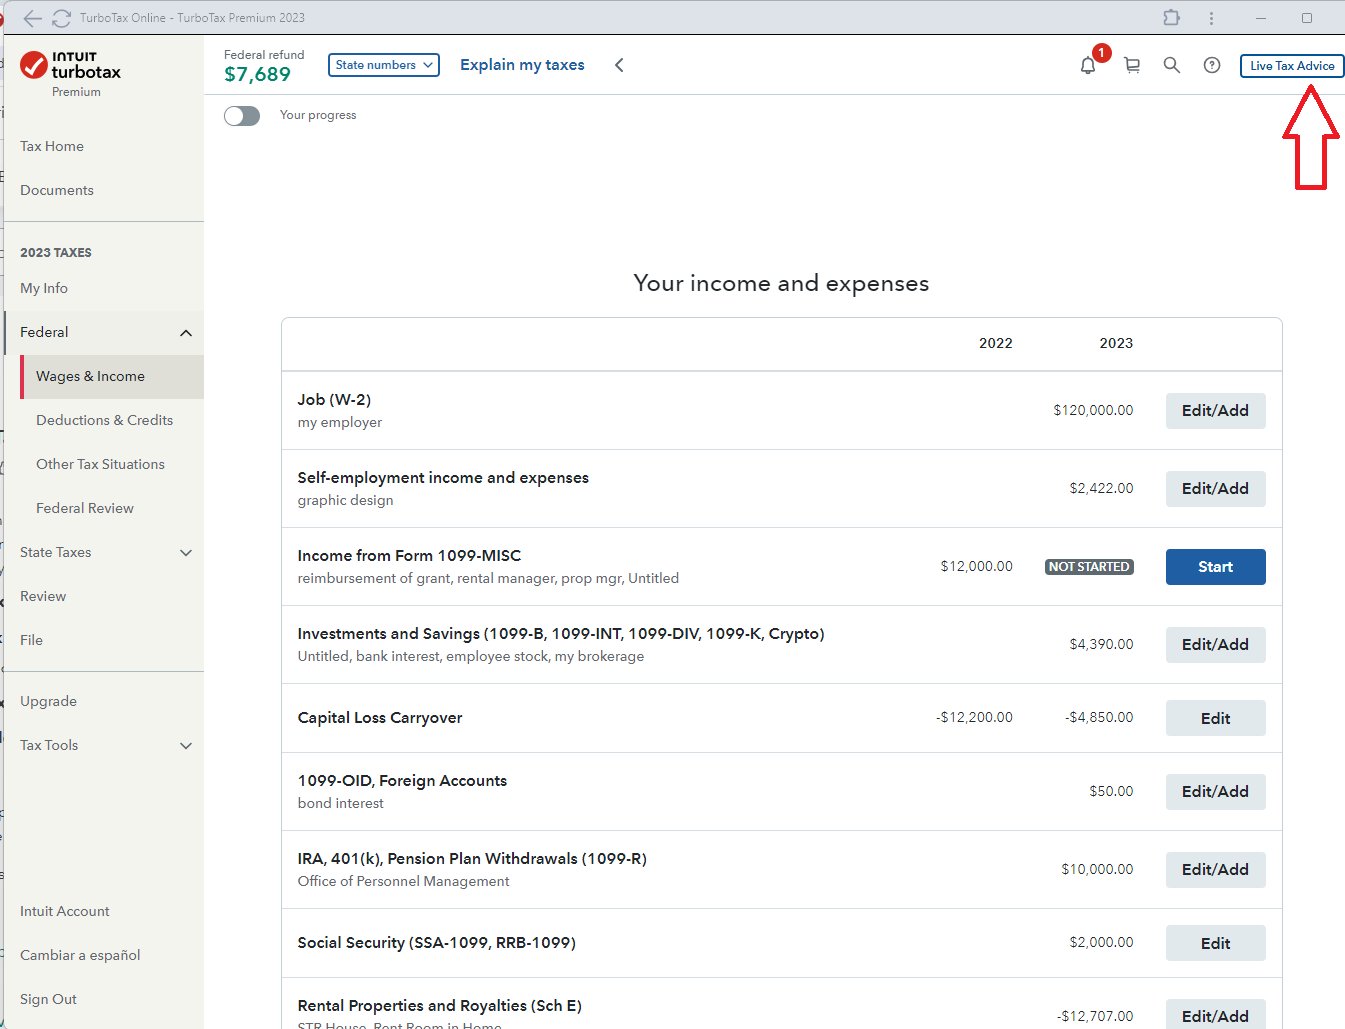Open Other Tax Situations
Viewport: 1345px width, 1029px height.
coord(100,464)
